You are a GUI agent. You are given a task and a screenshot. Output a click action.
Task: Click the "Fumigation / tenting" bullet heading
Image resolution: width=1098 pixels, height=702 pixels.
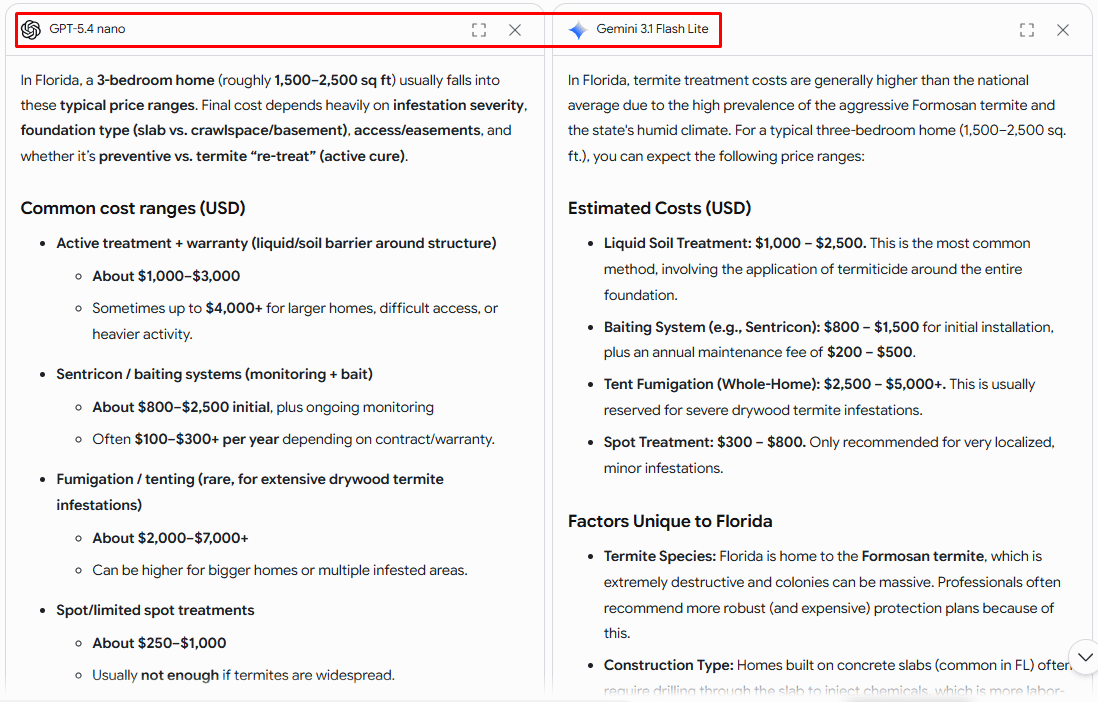pos(250,492)
